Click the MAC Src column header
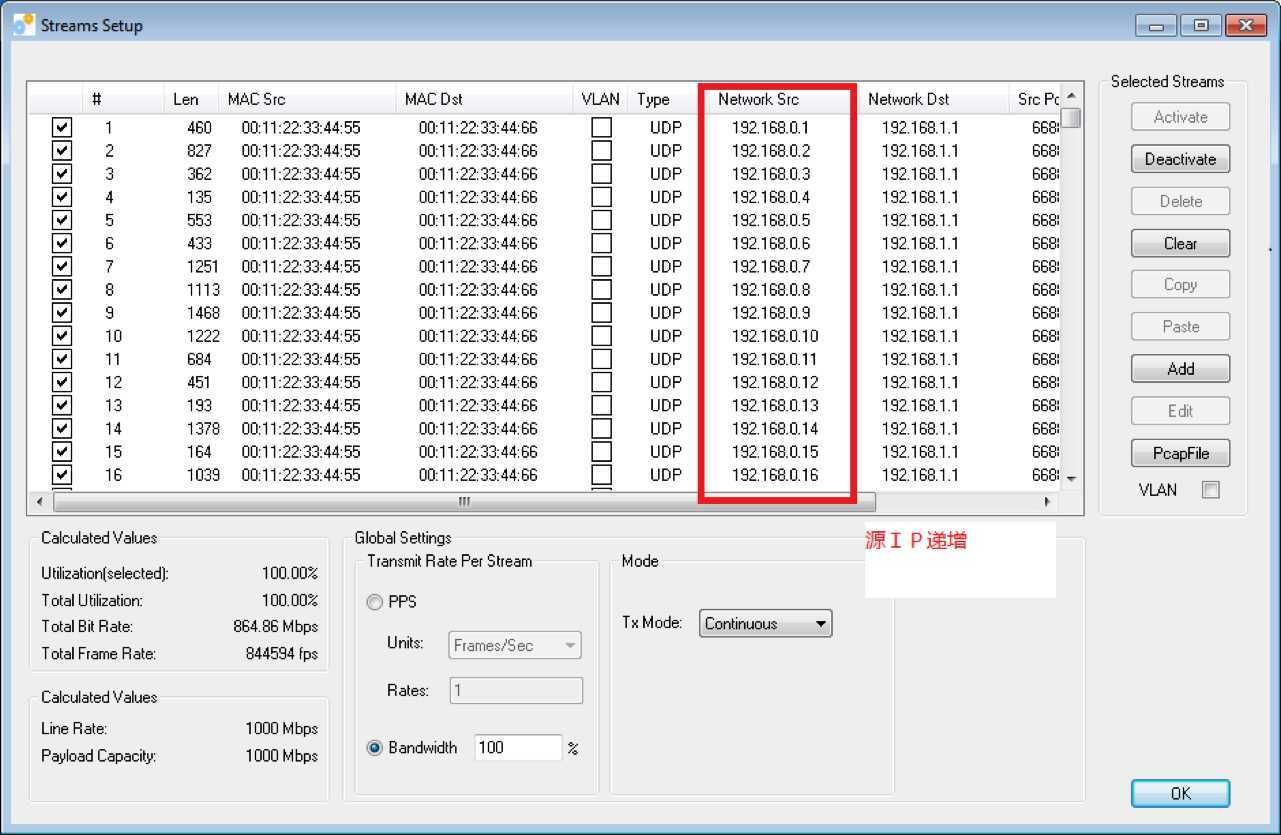The width and height of the screenshot is (1281, 835). pos(307,99)
